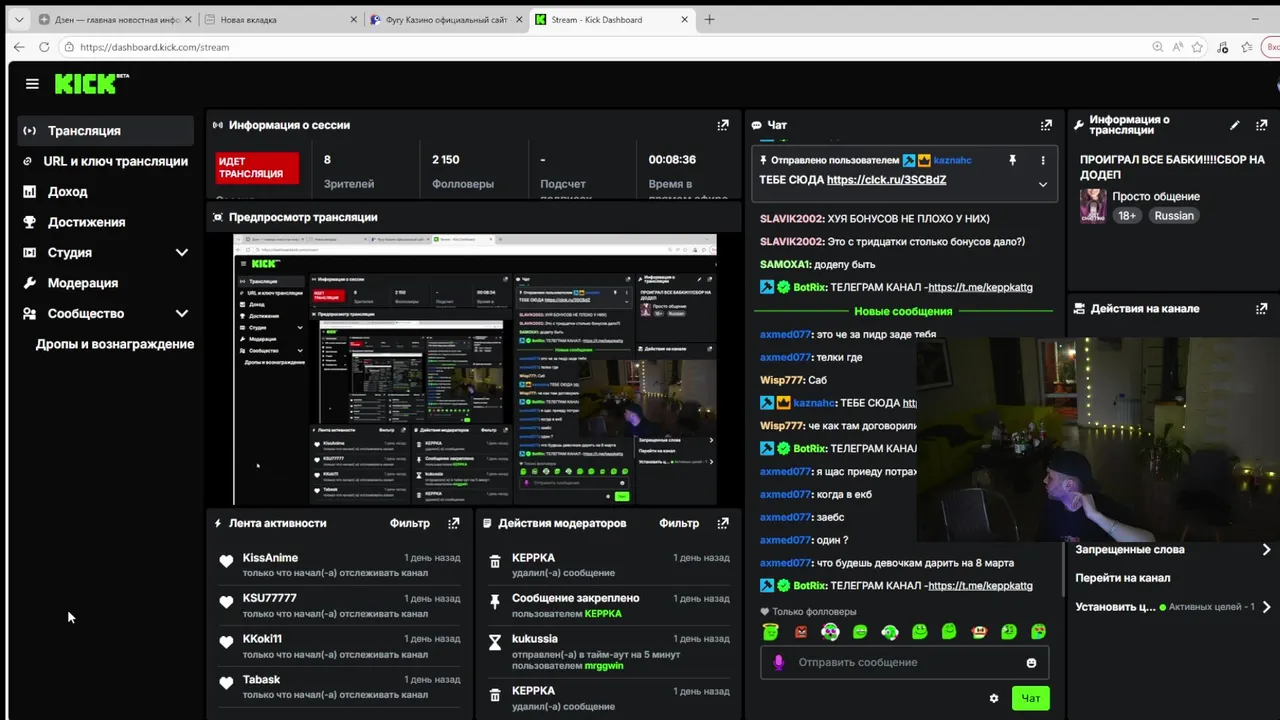Click the 18+ tag
The height and width of the screenshot is (720, 1280).
(1127, 216)
